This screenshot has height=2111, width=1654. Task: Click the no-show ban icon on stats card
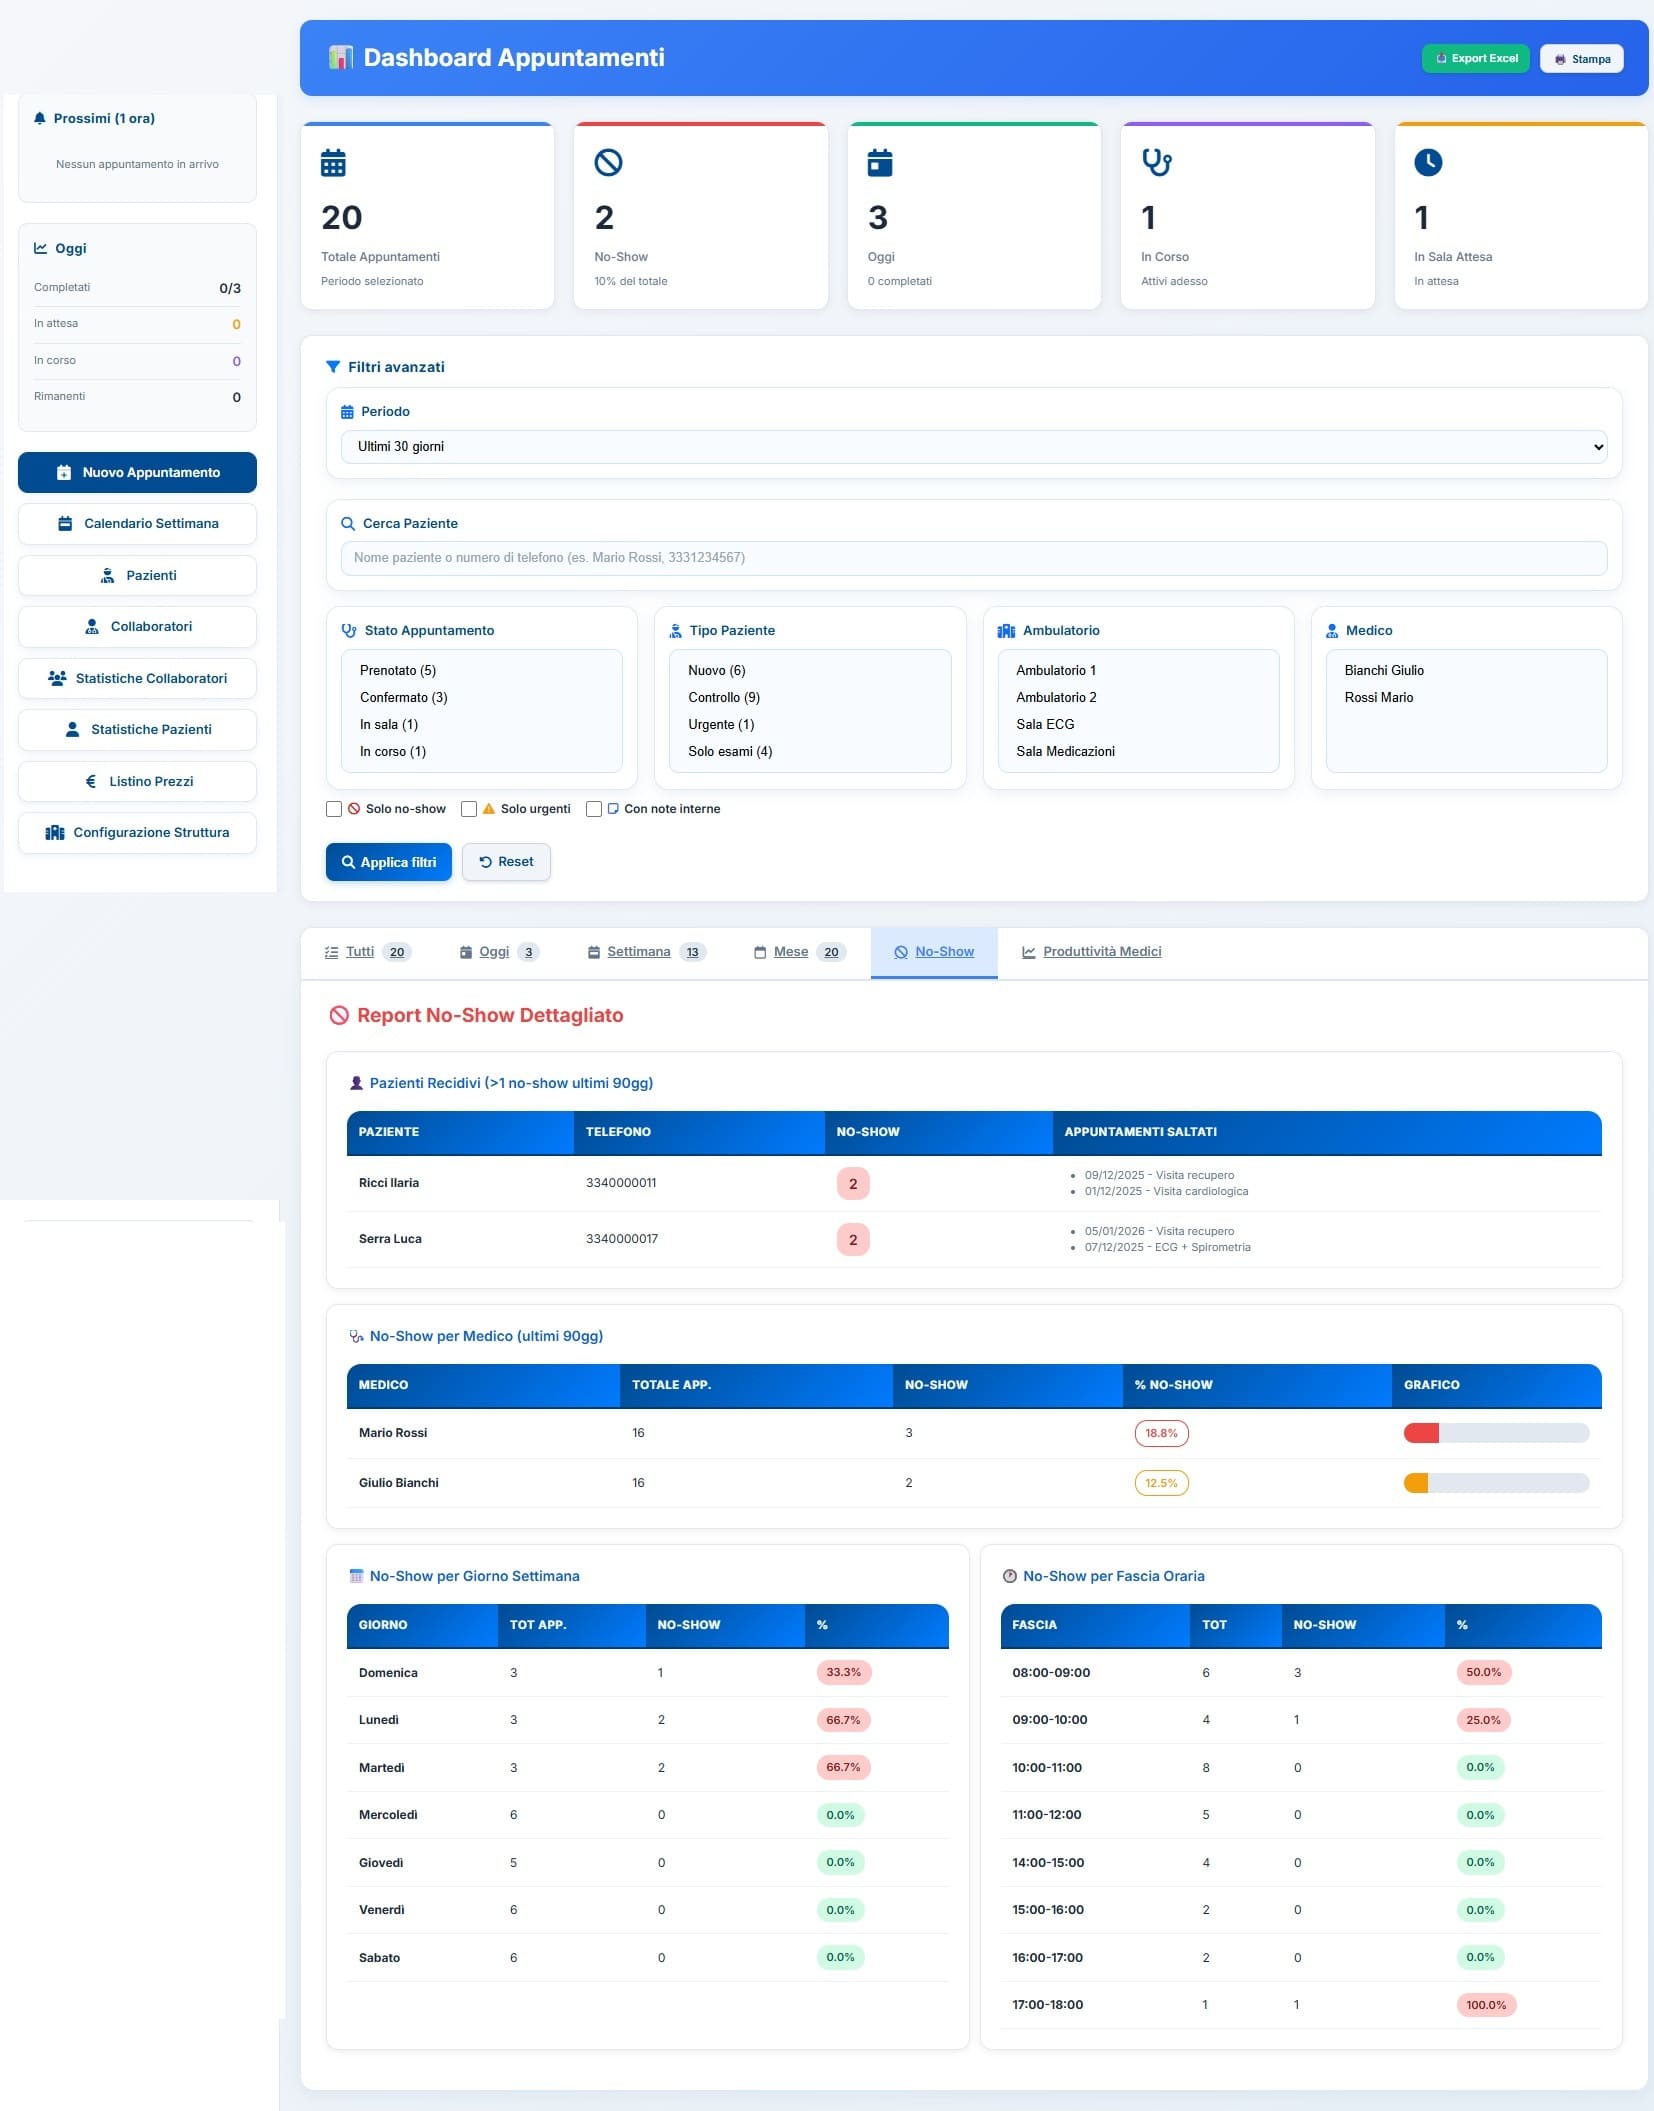point(608,162)
